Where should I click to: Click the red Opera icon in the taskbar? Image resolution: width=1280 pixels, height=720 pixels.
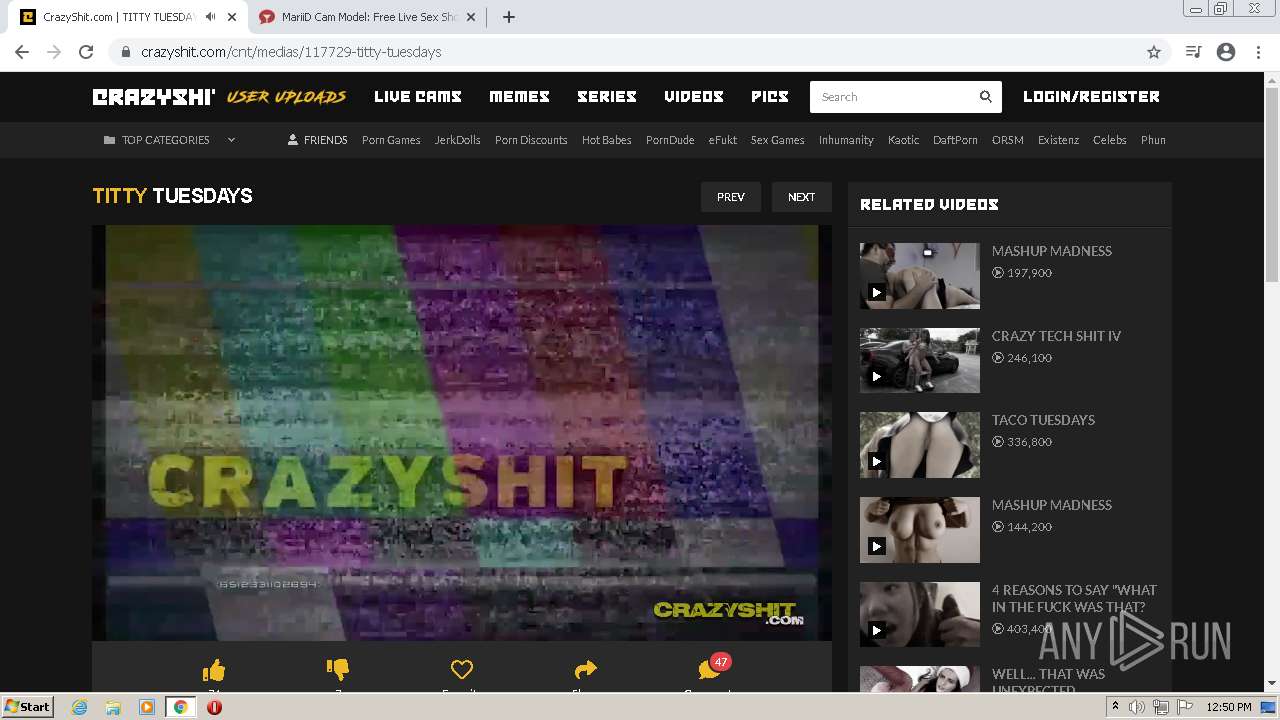tap(214, 707)
